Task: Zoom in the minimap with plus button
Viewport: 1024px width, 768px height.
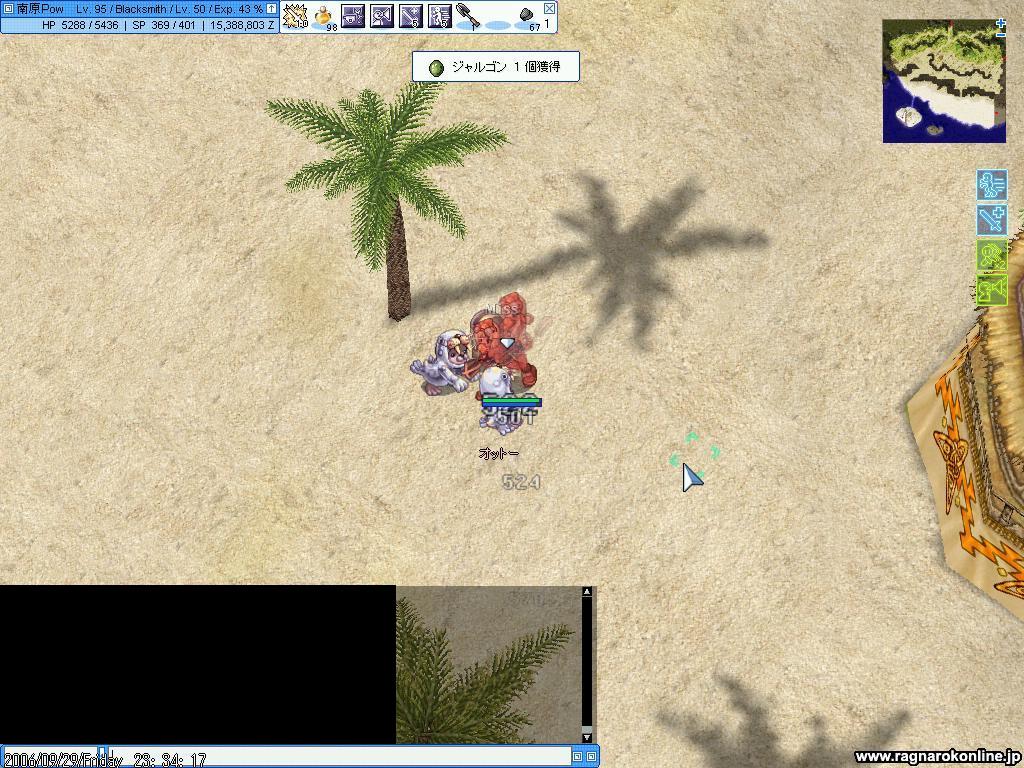Action: pyautogui.click(x=1001, y=24)
